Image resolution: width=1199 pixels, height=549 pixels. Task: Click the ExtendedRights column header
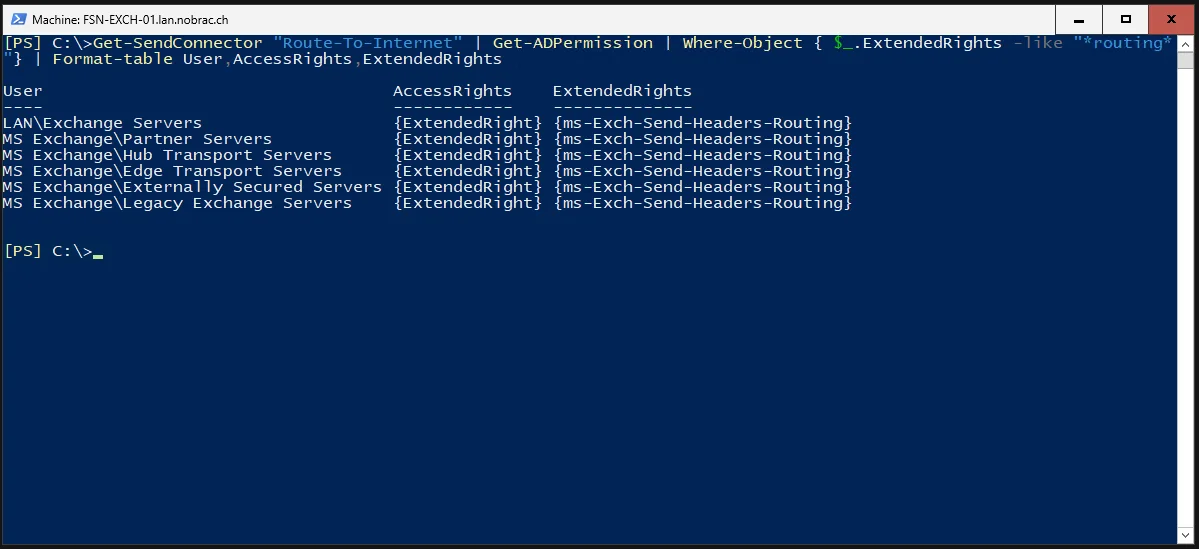pos(622,91)
